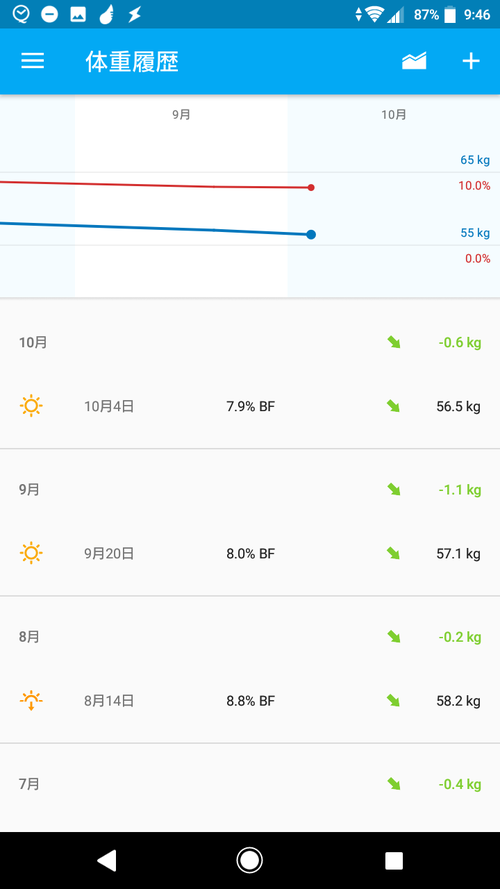Select the 10月 month summary header
Screen dimensions: 500x889
tap(250, 342)
